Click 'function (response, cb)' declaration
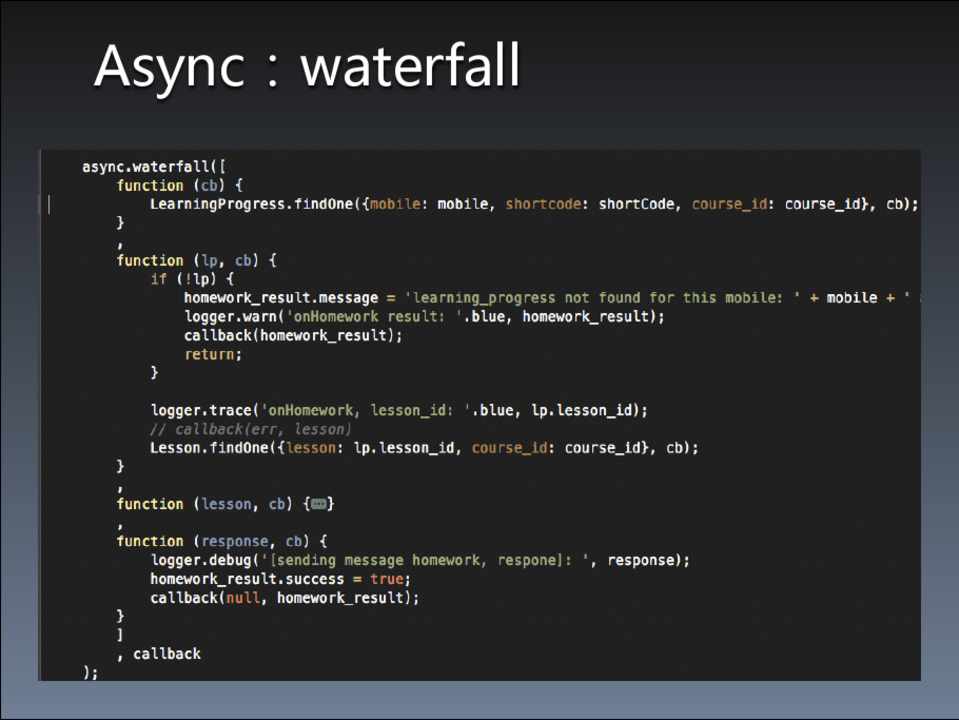Viewport: 959px width, 720px height. [x=213, y=541]
